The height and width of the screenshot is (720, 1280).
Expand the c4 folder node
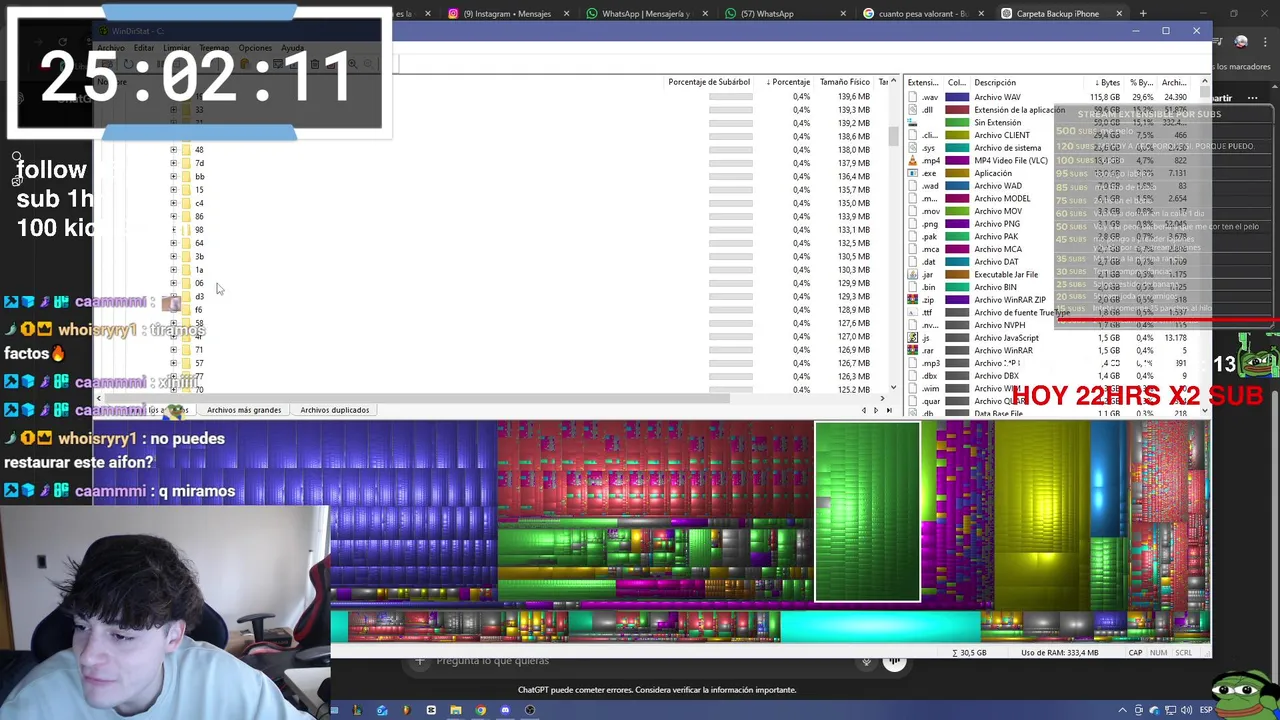173,203
